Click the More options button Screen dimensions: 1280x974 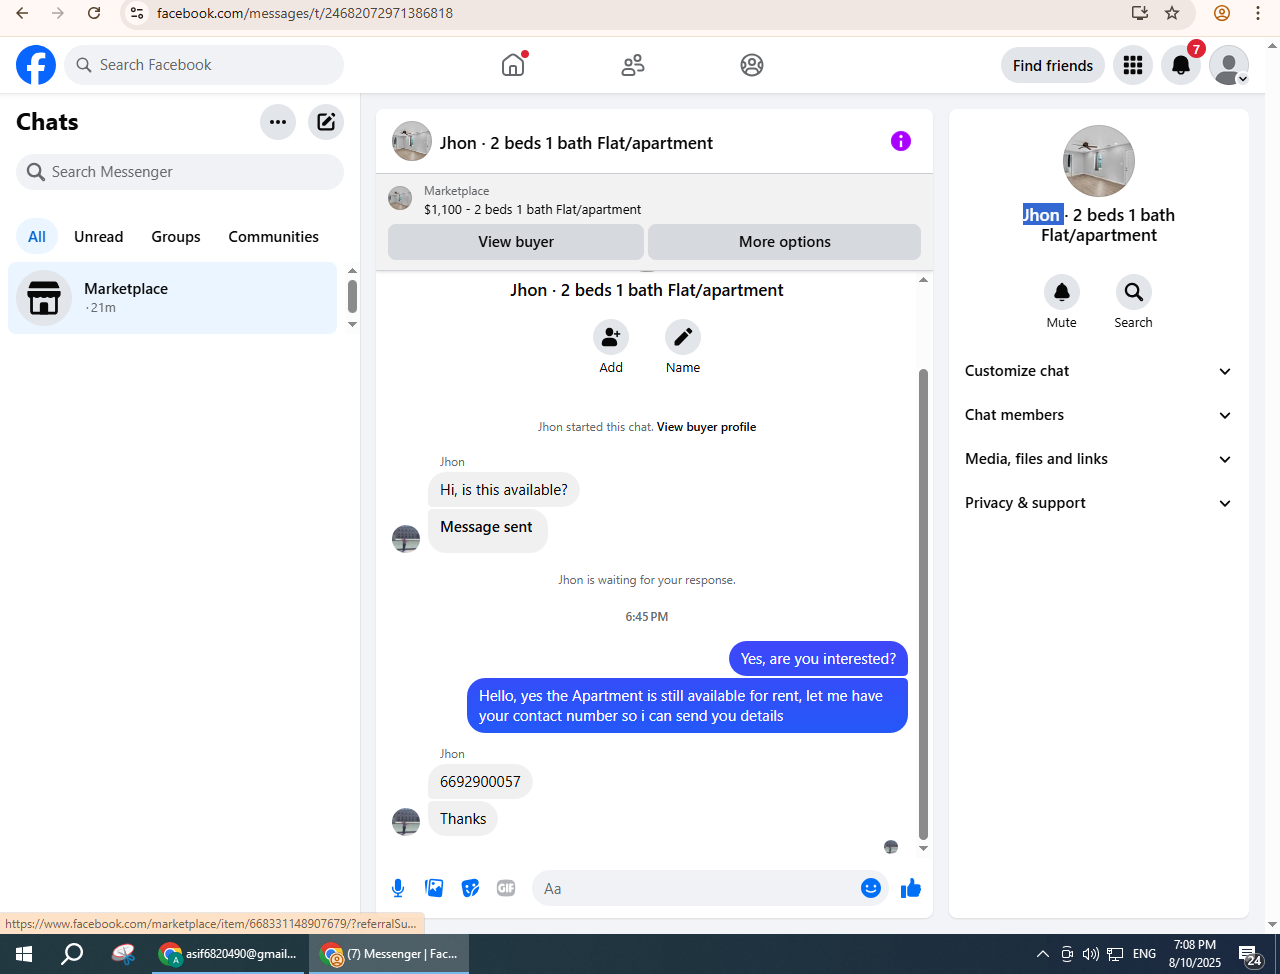click(785, 242)
